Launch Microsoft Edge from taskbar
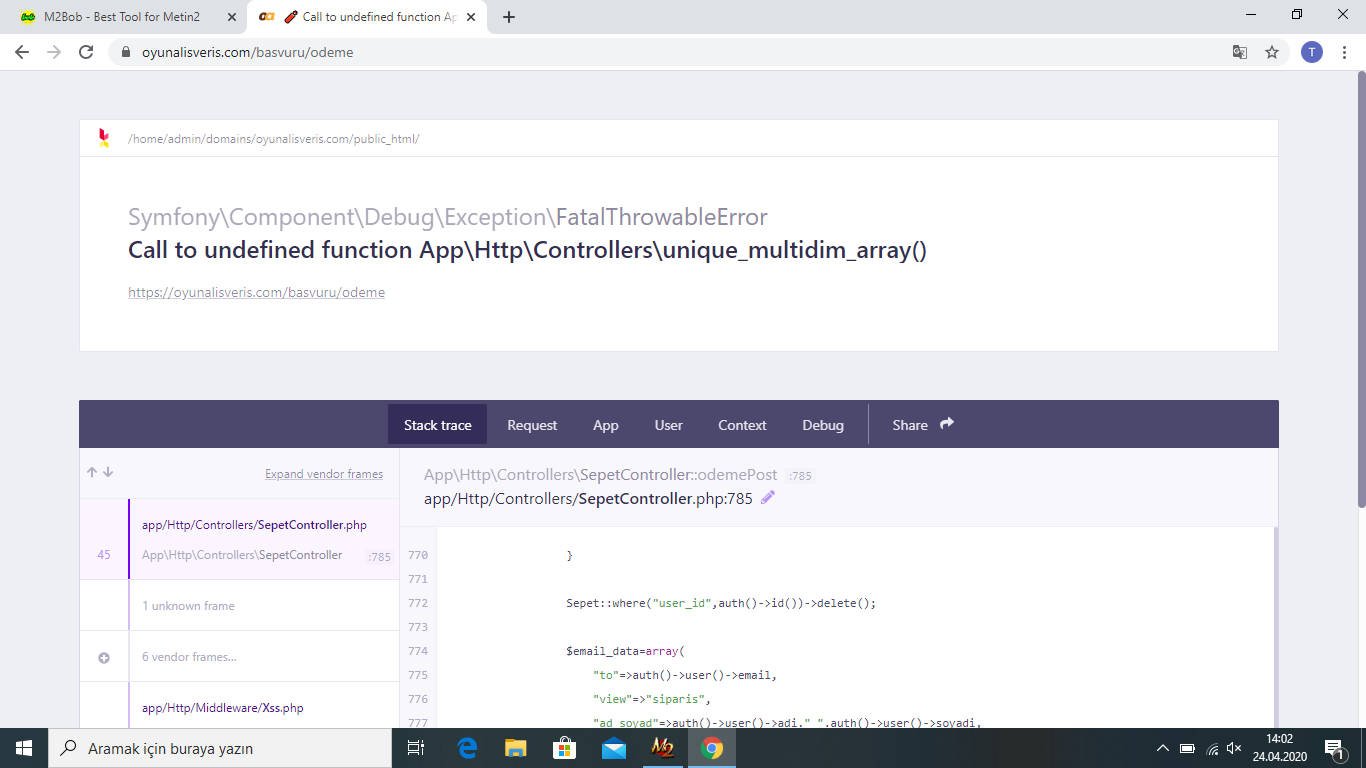 coord(467,748)
